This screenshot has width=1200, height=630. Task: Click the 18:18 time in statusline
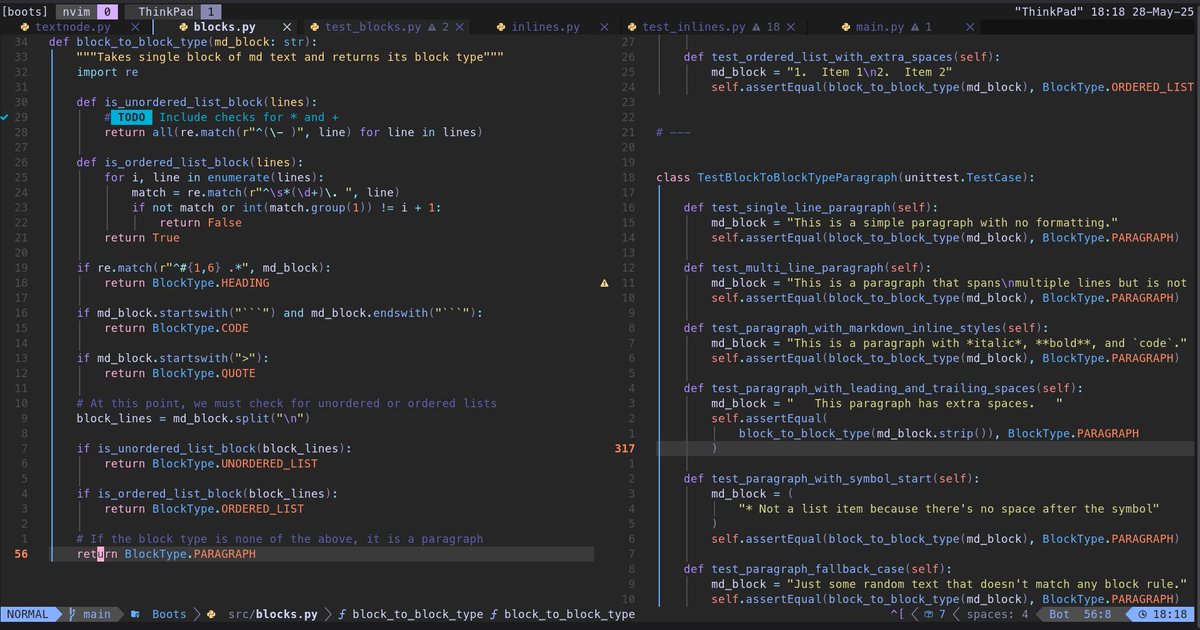[1169, 614]
